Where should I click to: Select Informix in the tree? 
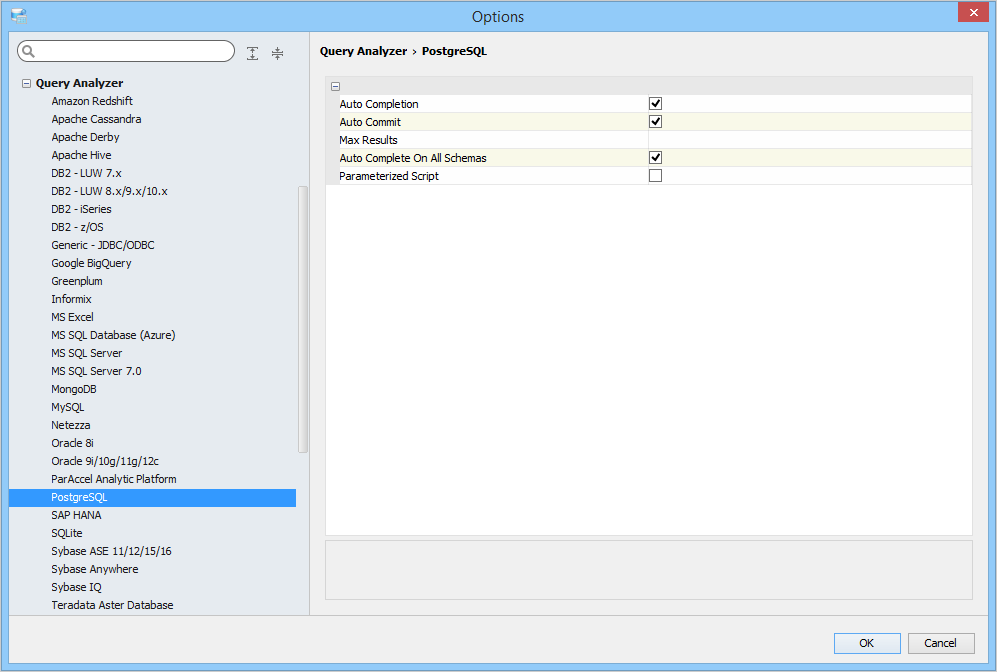coord(71,299)
